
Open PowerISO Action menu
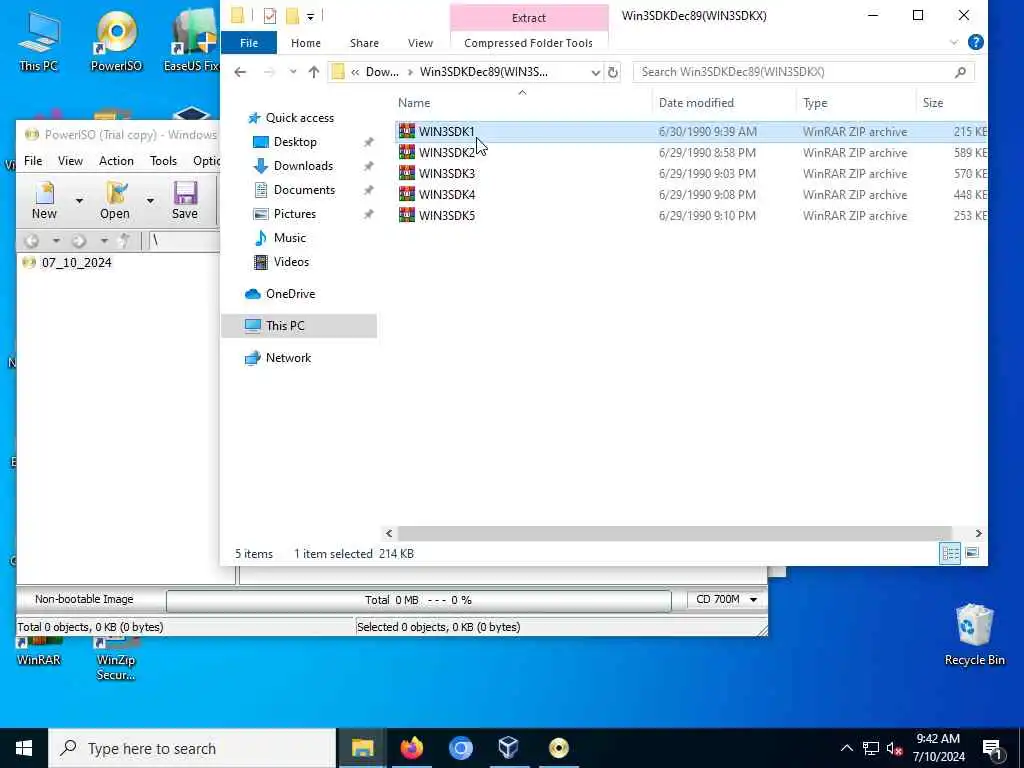point(116,161)
